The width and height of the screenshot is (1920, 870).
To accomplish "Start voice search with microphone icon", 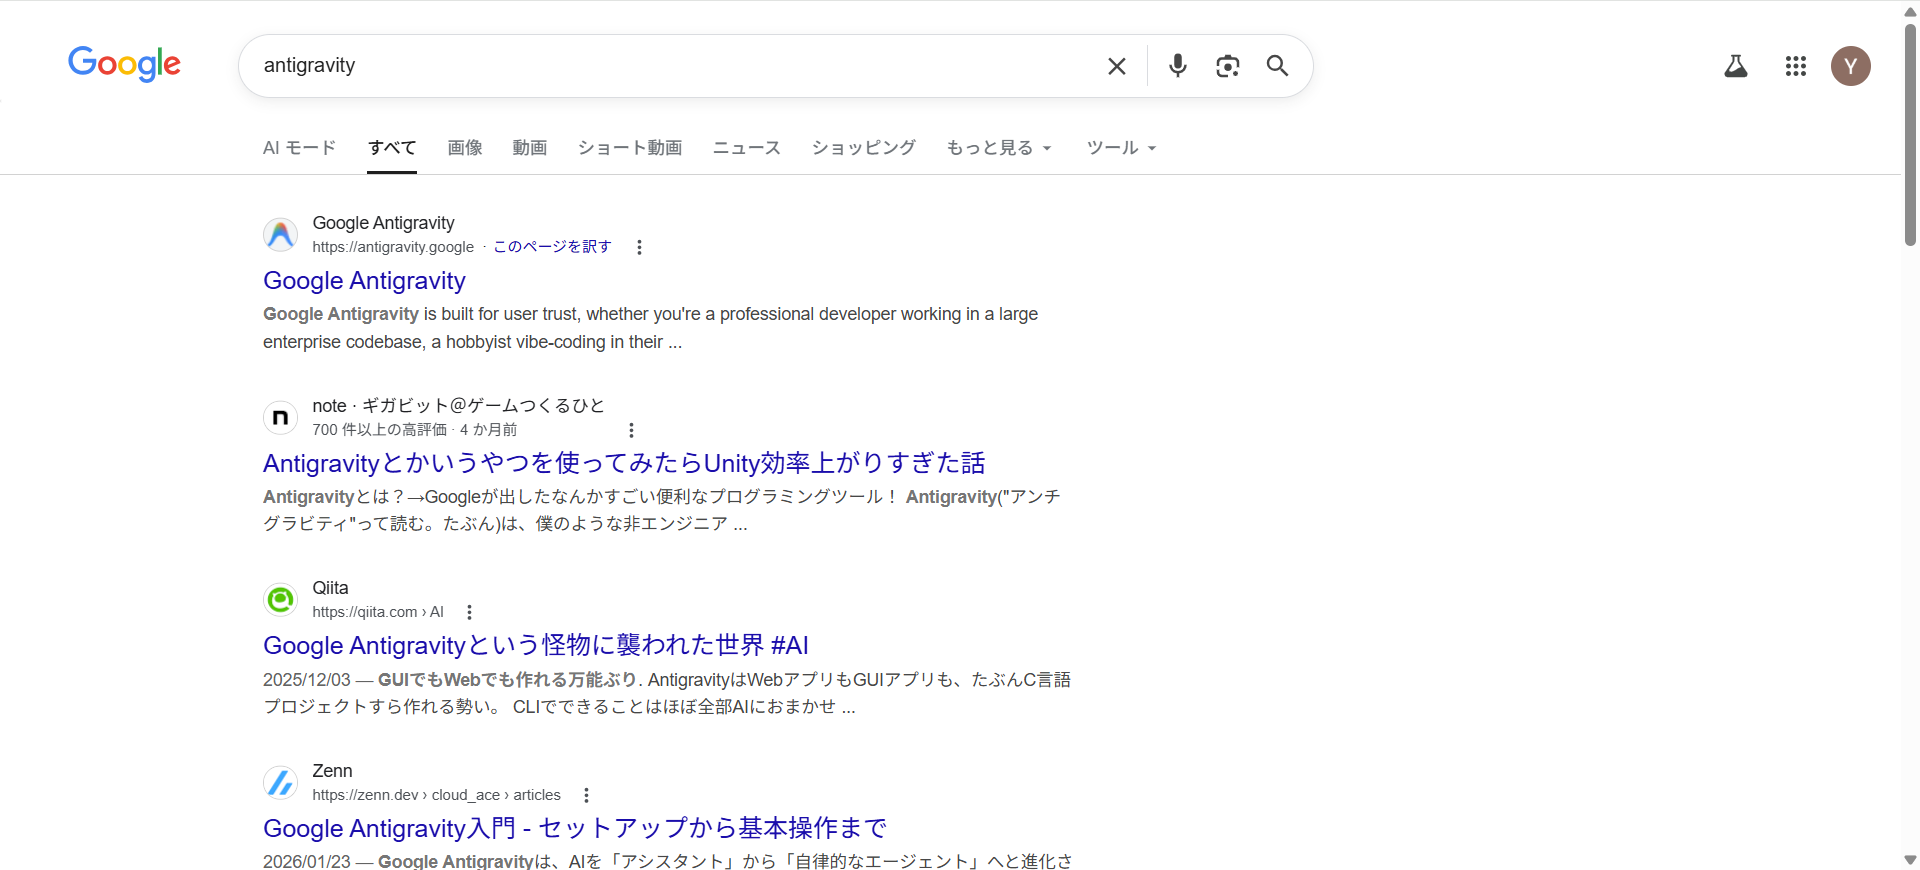I will click(x=1177, y=66).
